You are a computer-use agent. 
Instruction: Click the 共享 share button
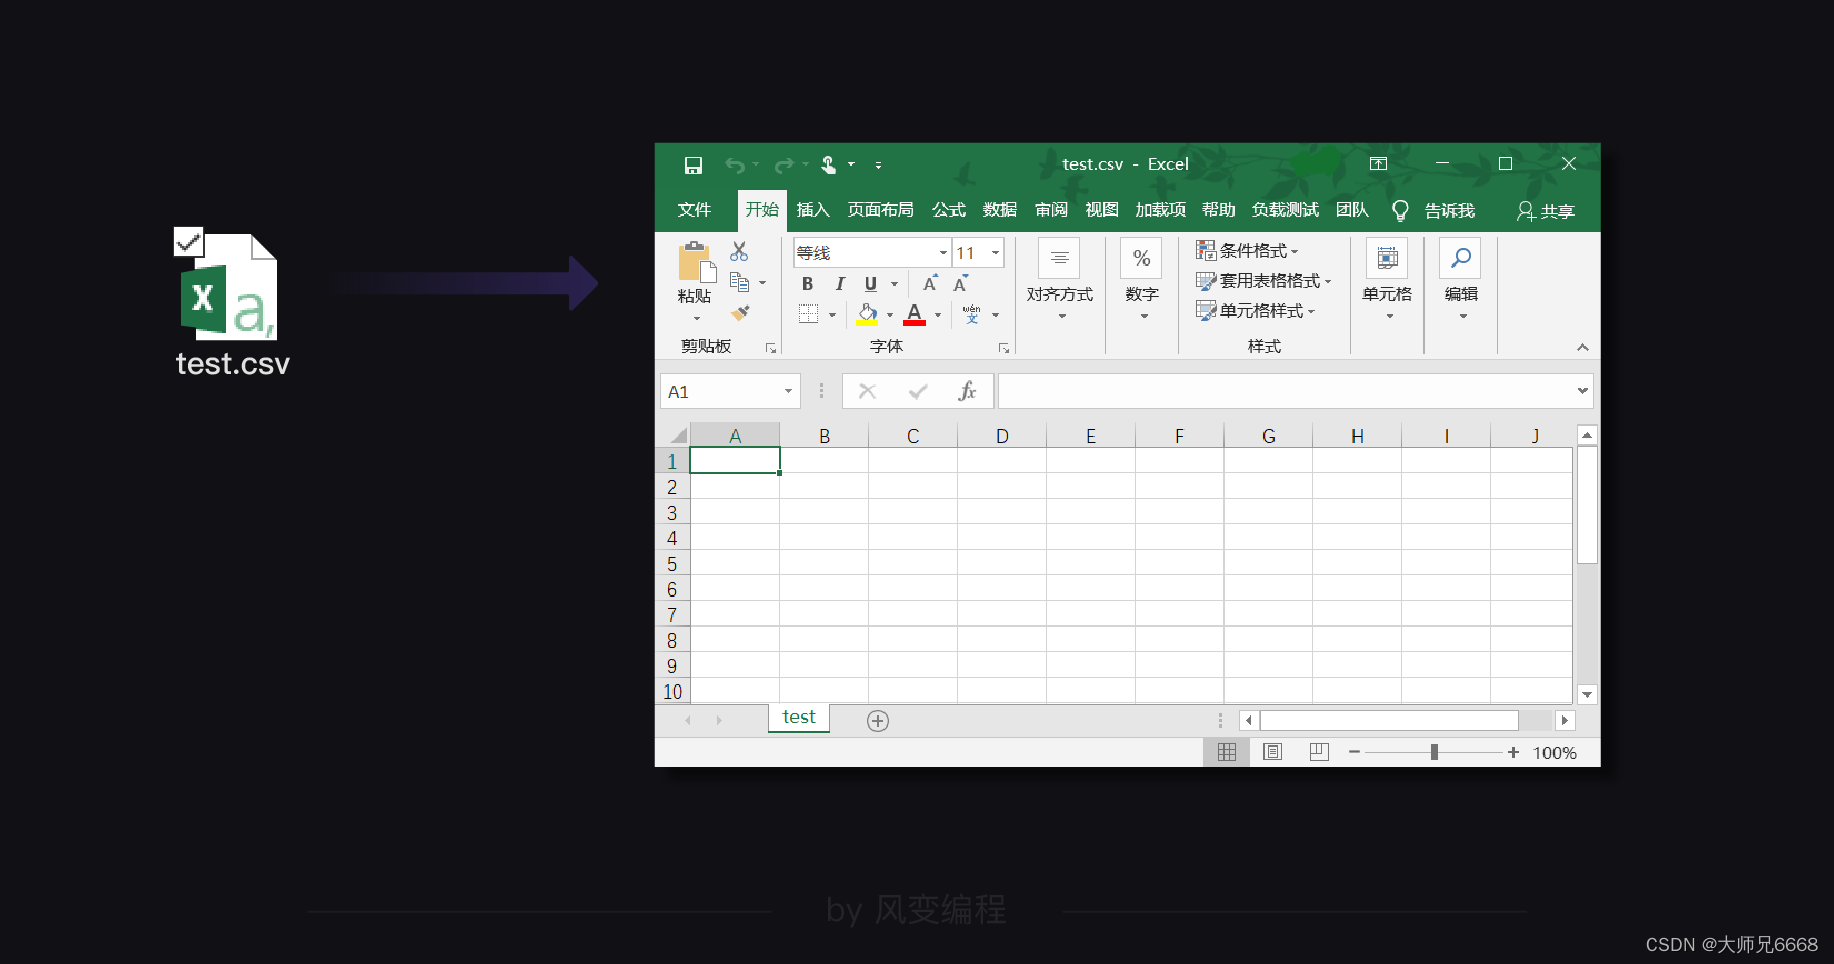click(1546, 211)
